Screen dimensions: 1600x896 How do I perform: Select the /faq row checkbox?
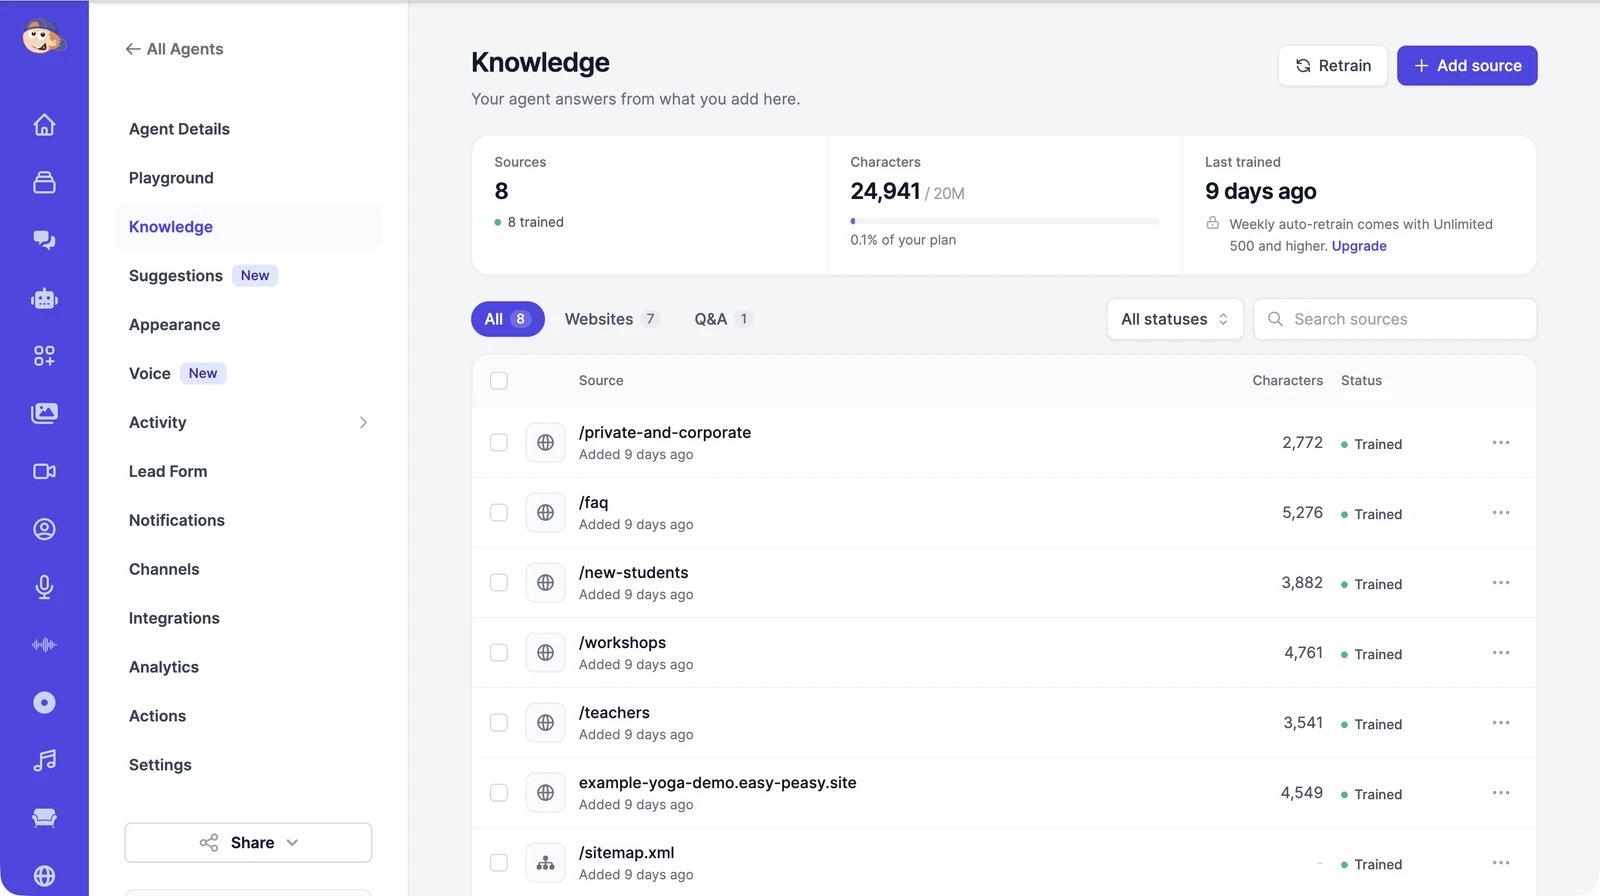coord(499,513)
